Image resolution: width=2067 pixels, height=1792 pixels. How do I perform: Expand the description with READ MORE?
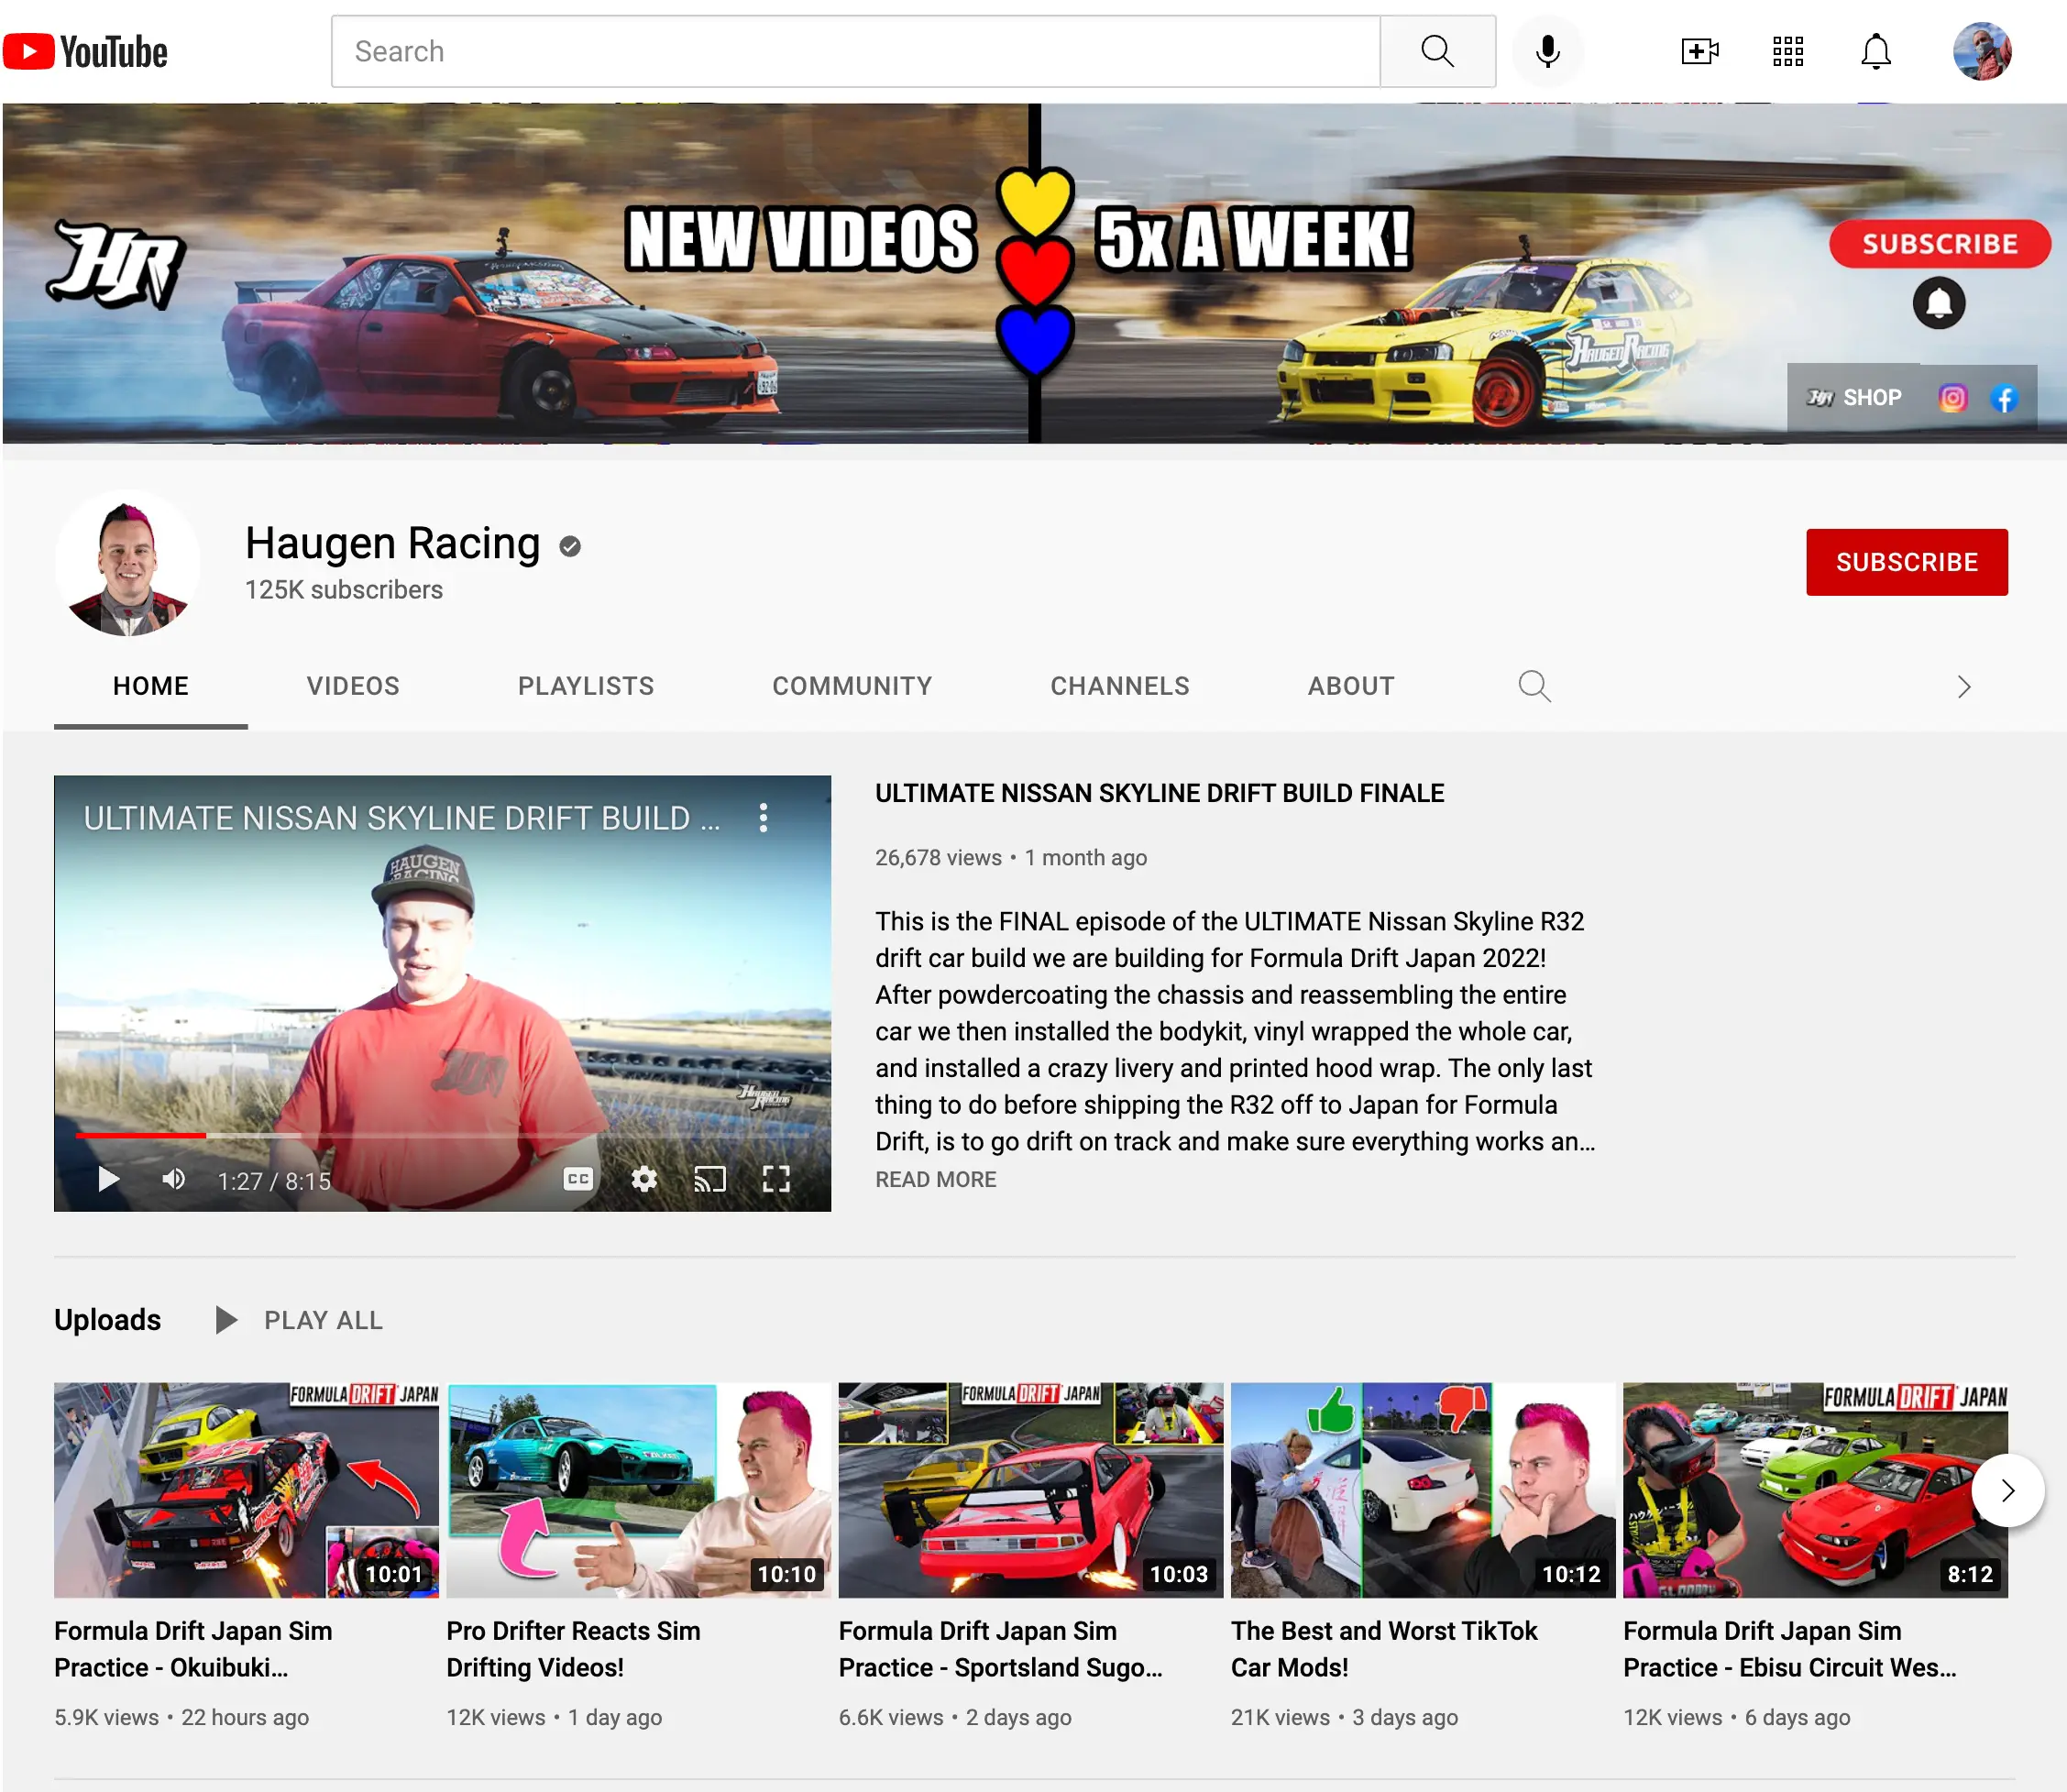pos(935,1179)
